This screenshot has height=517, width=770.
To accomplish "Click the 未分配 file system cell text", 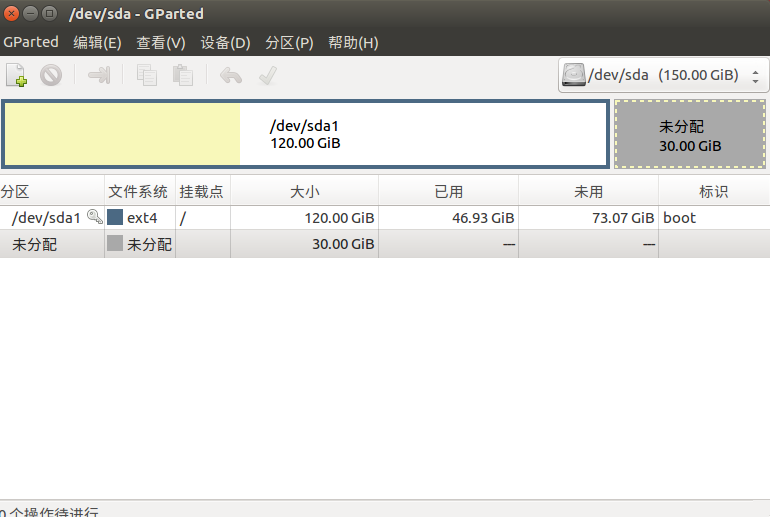I will click(149, 244).
